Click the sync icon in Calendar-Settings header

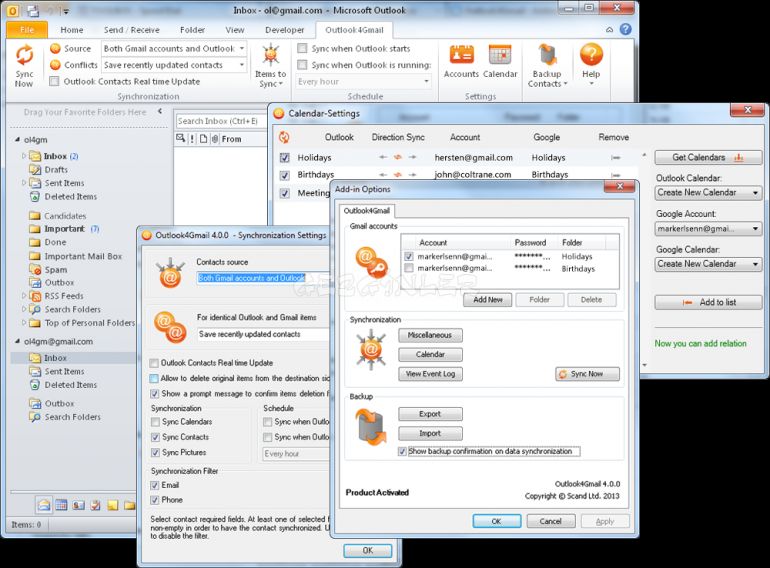coord(284,137)
